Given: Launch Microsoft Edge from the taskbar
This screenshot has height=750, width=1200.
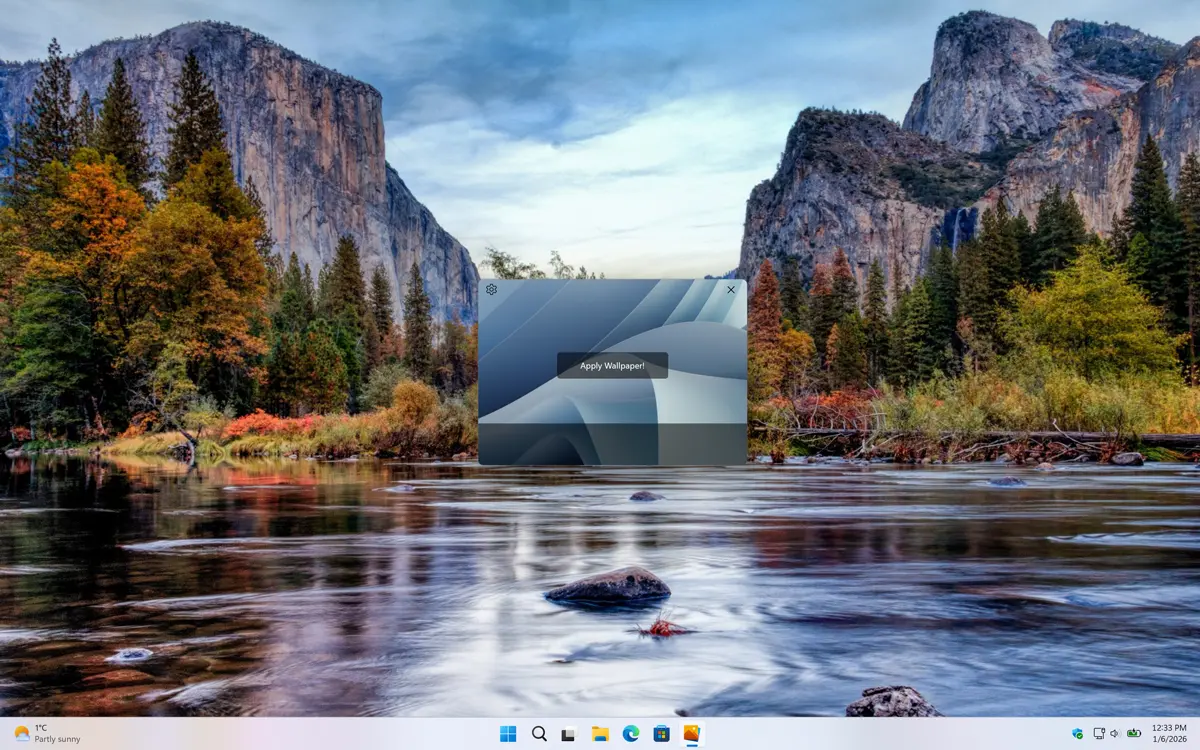Looking at the screenshot, I should [x=631, y=734].
